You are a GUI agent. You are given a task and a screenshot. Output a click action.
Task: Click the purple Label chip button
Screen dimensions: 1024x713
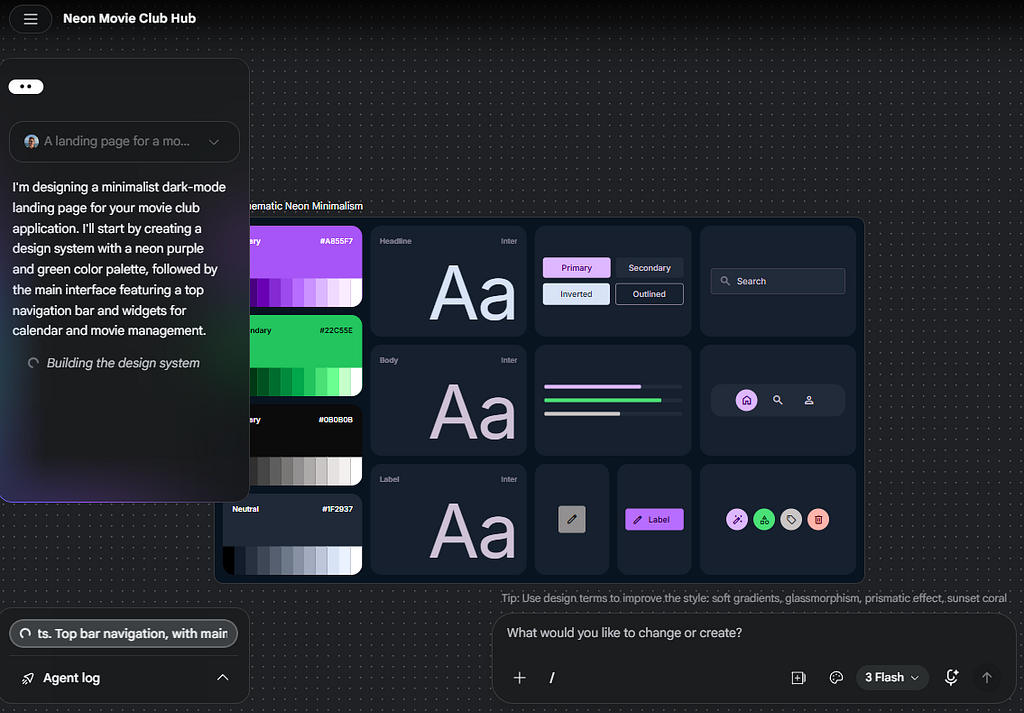pyautogui.click(x=654, y=520)
